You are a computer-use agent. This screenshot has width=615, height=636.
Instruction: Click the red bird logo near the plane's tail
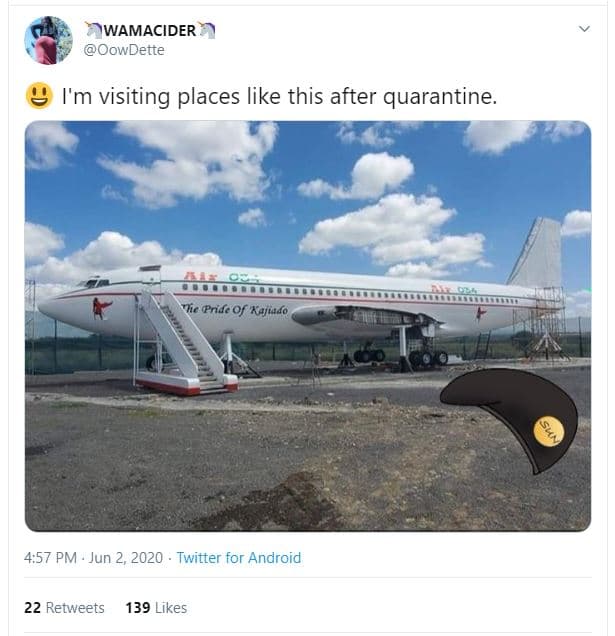pyautogui.click(x=482, y=313)
